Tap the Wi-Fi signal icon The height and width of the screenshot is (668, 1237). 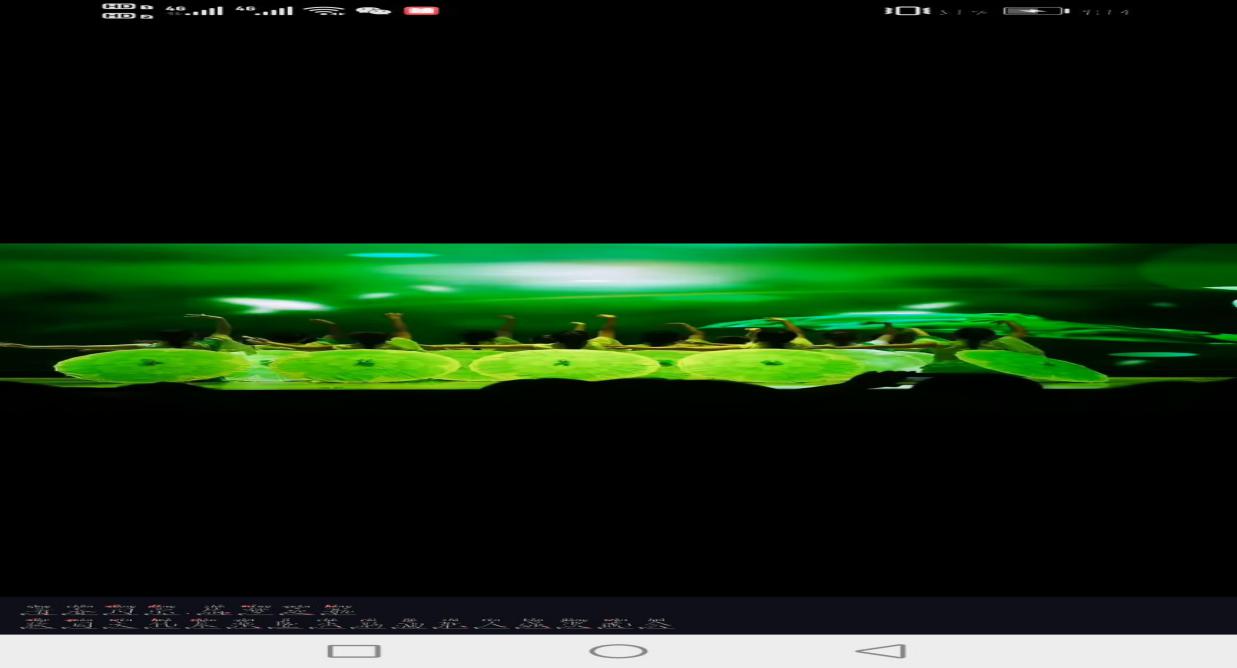(x=323, y=11)
